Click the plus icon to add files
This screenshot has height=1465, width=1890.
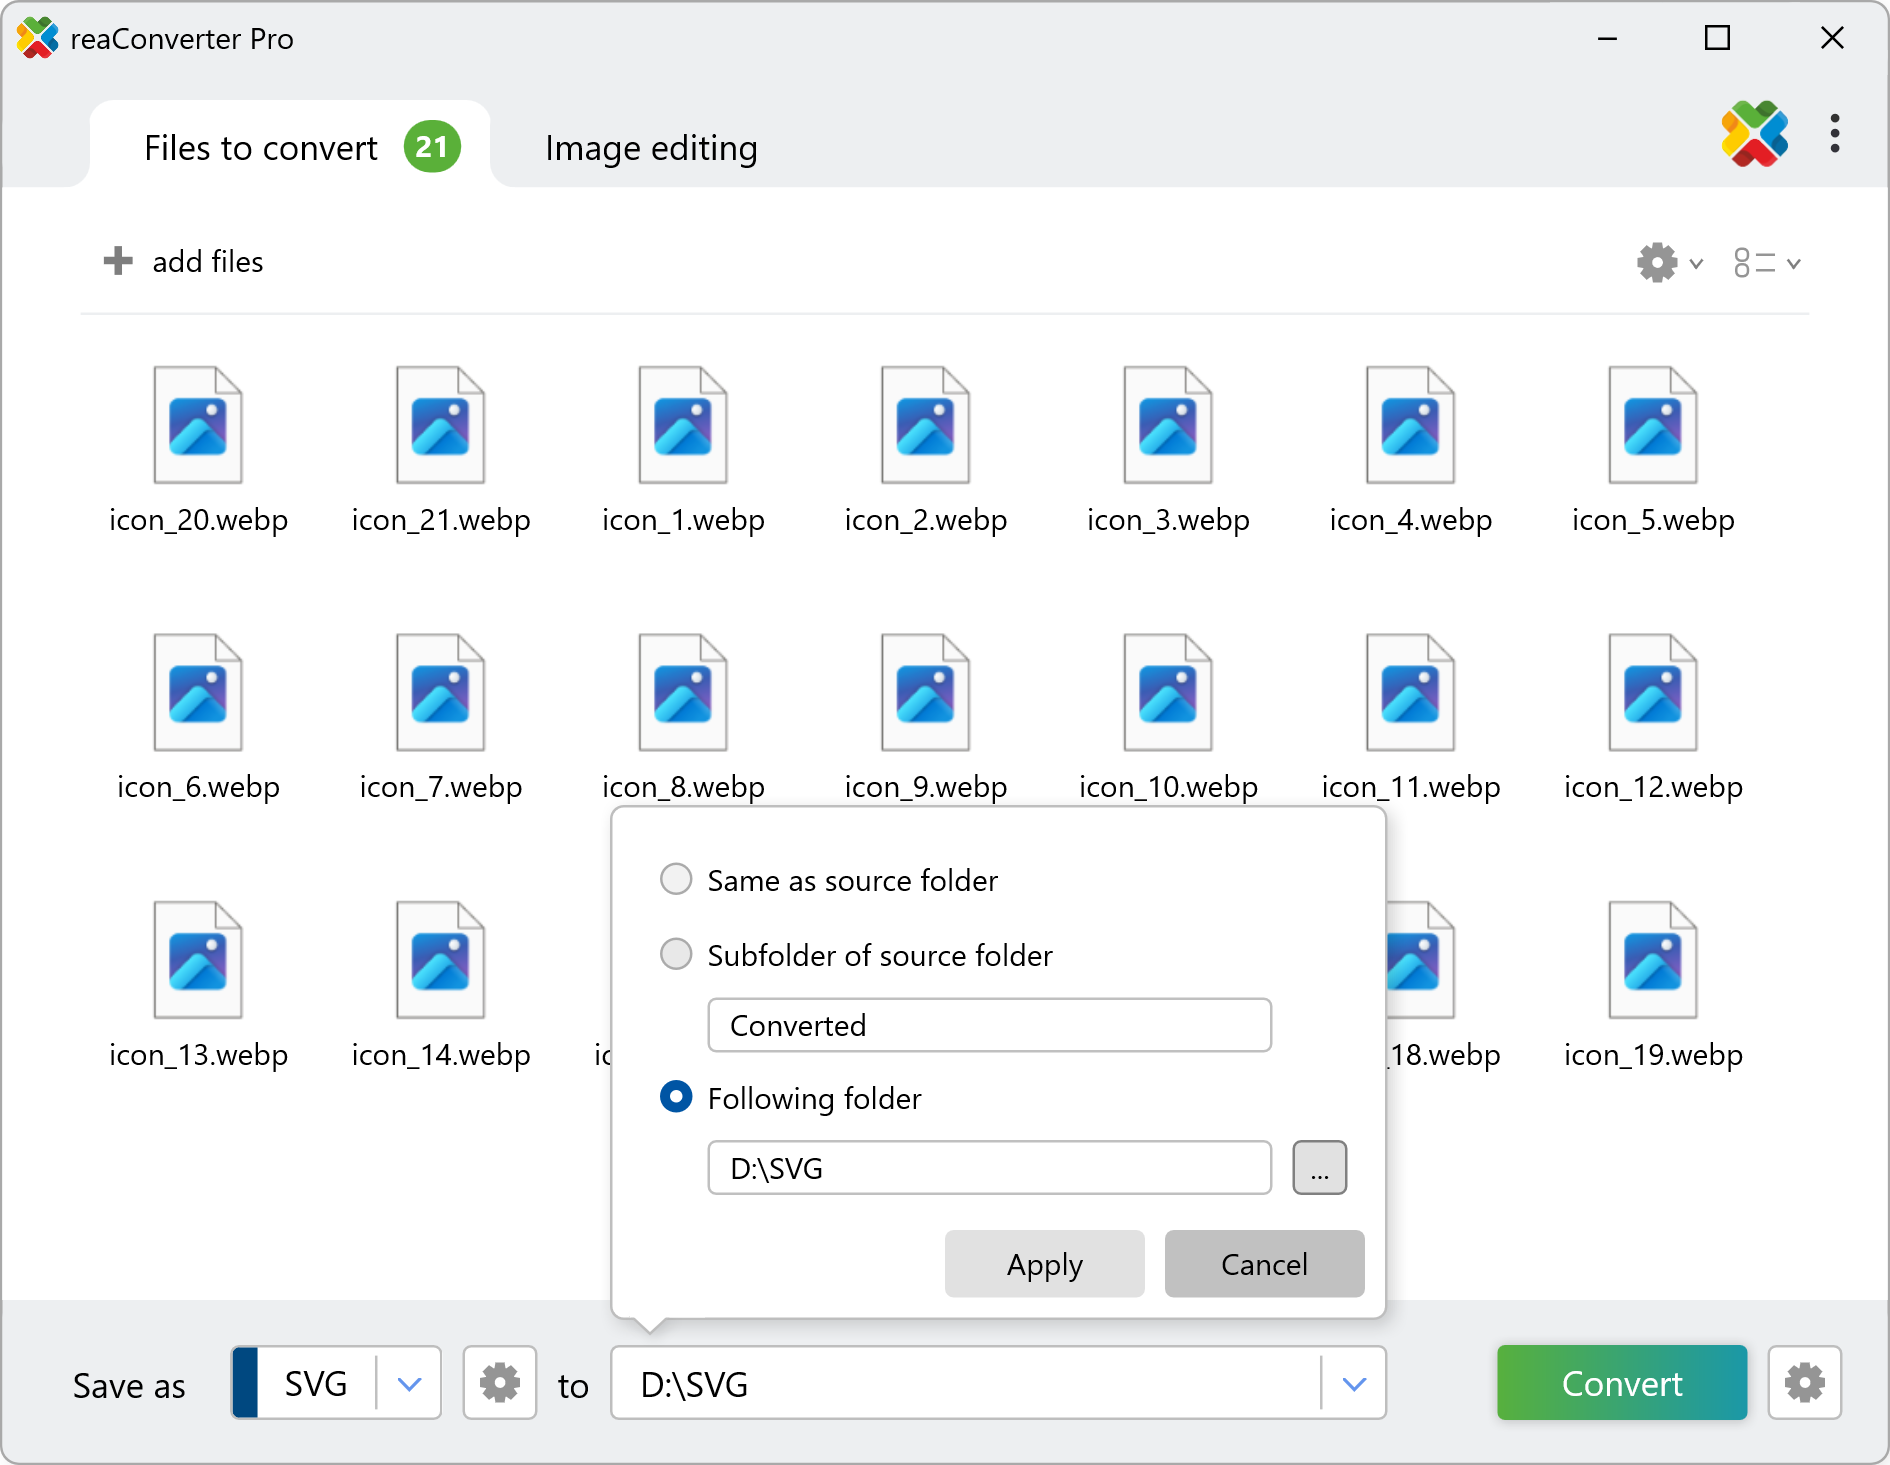[118, 261]
